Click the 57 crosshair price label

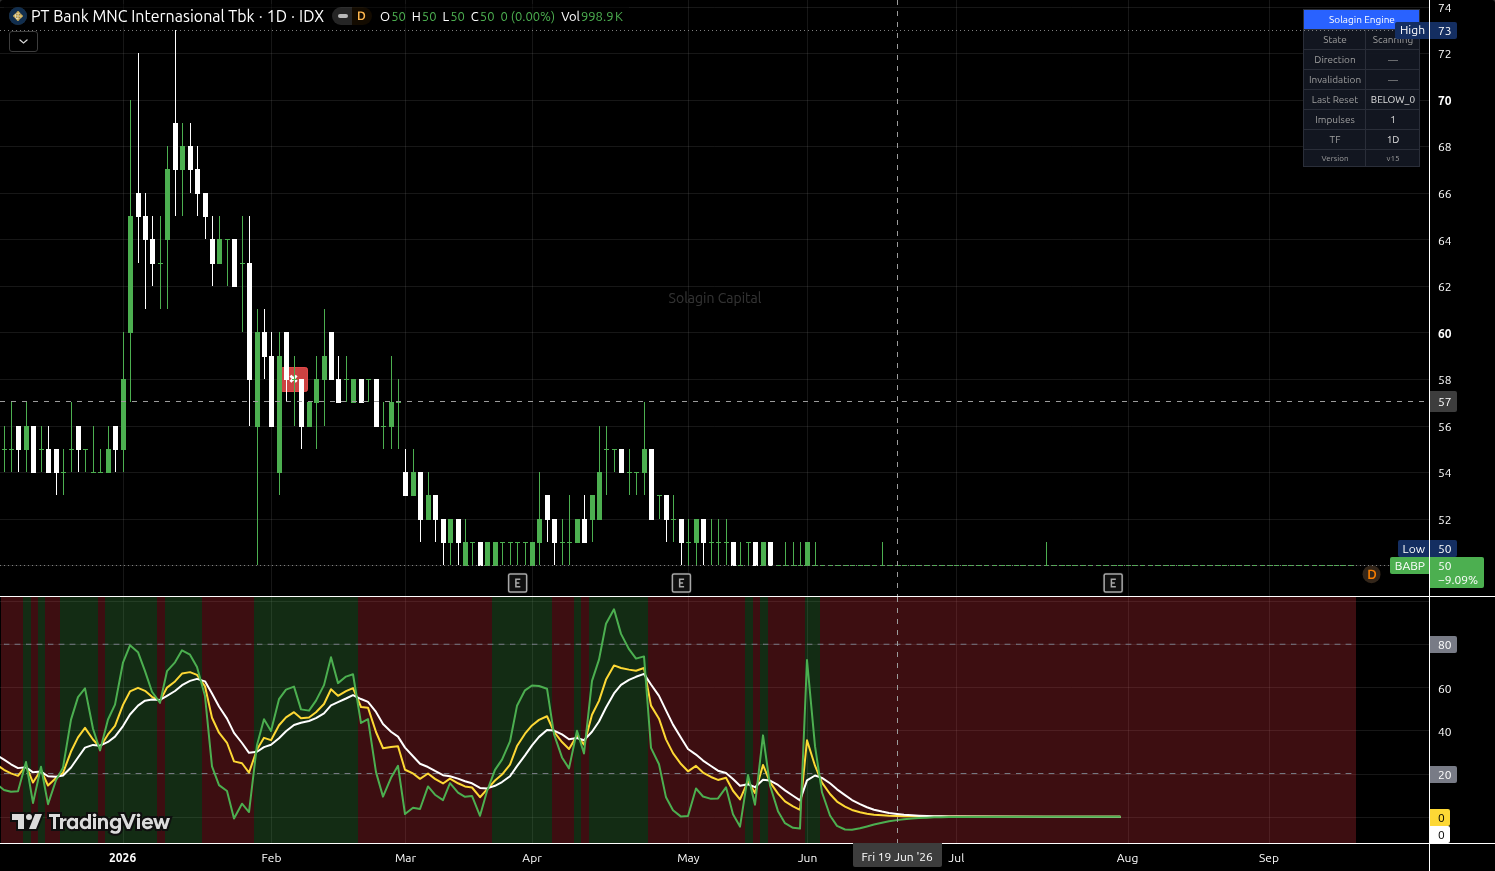(x=1444, y=402)
